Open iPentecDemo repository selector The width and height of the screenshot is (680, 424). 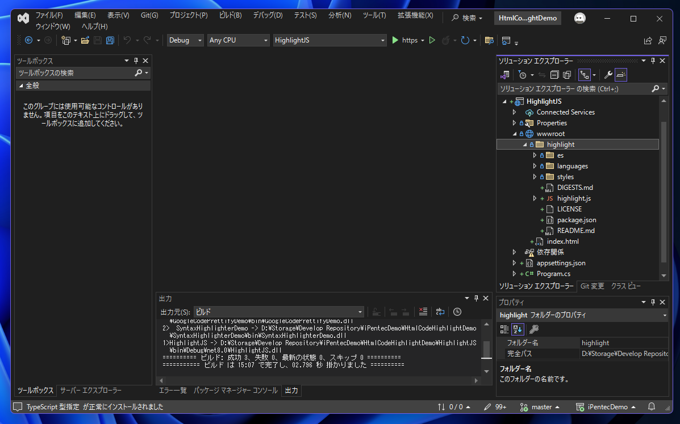[x=605, y=407]
